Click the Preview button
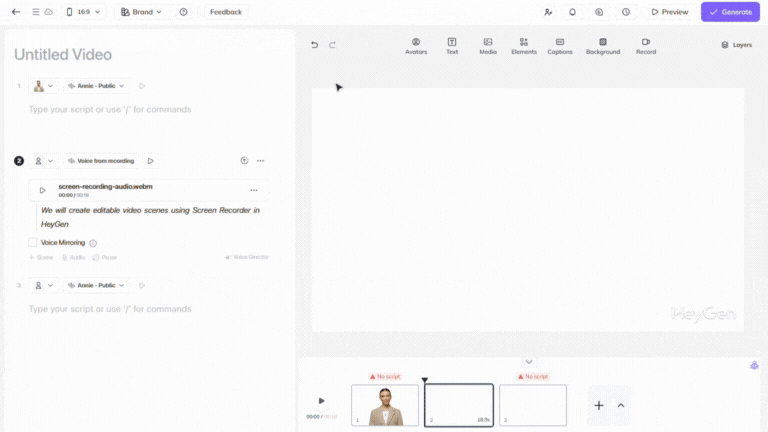Image resolution: width=768 pixels, height=432 pixels. pos(670,12)
